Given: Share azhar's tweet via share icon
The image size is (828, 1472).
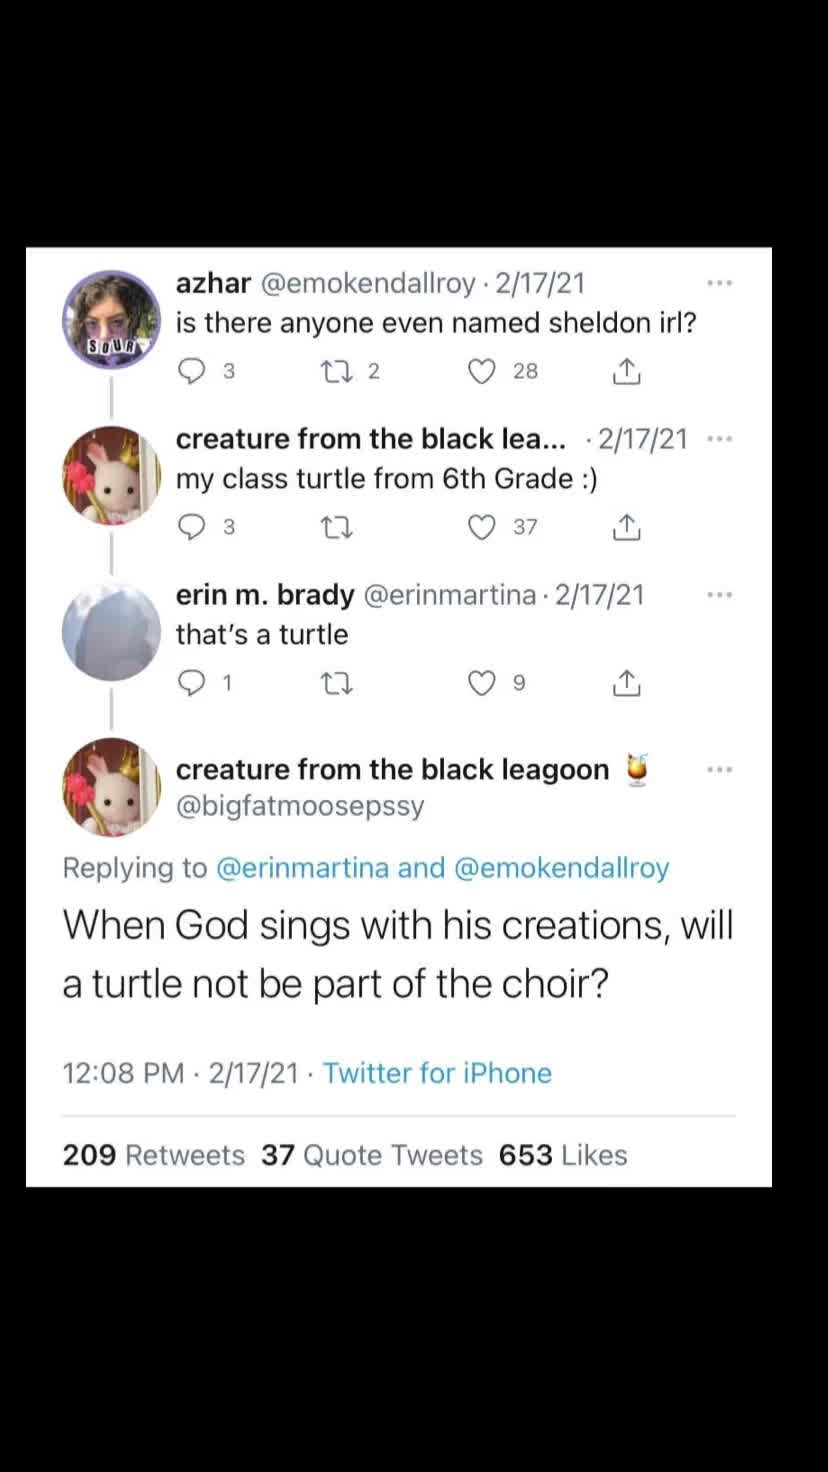Looking at the screenshot, I should 625,371.
